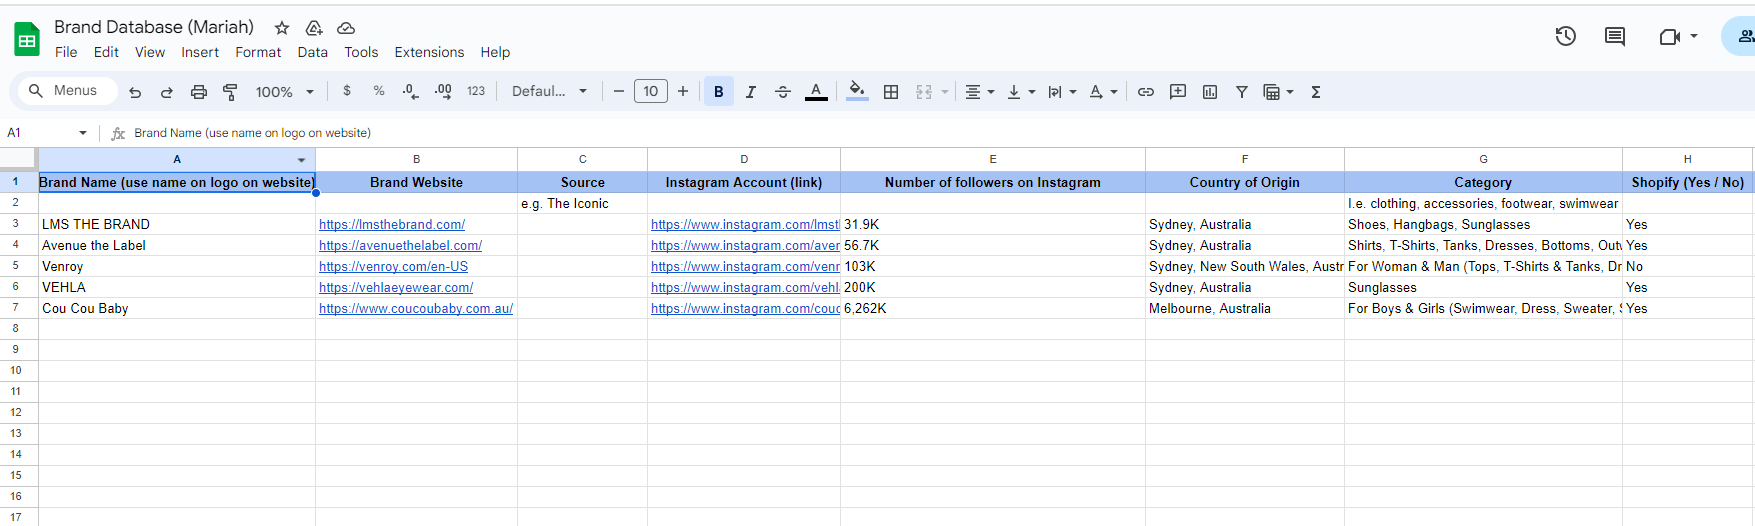Image resolution: width=1755 pixels, height=526 pixels.
Task: Toggle bold formatting
Action: [718, 92]
